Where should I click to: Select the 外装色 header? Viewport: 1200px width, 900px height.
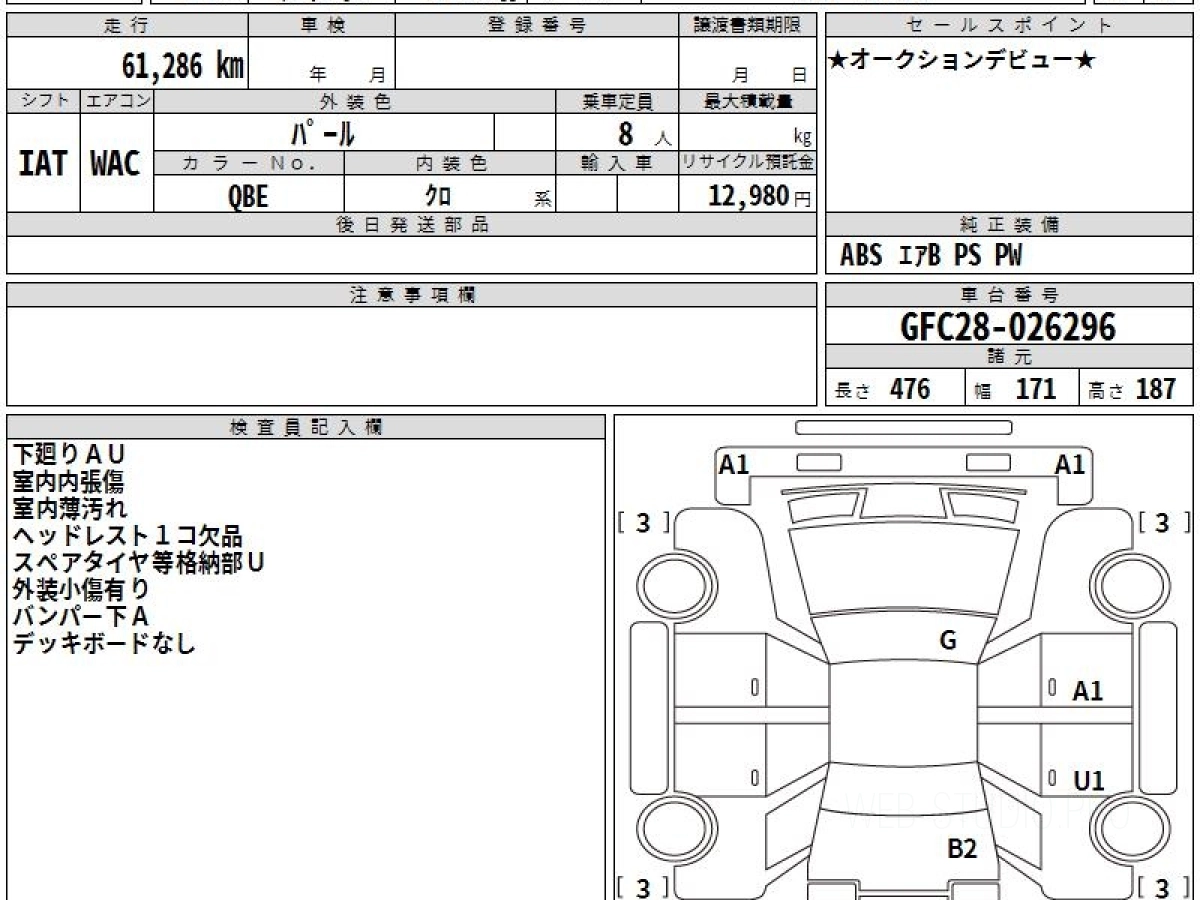[355, 101]
